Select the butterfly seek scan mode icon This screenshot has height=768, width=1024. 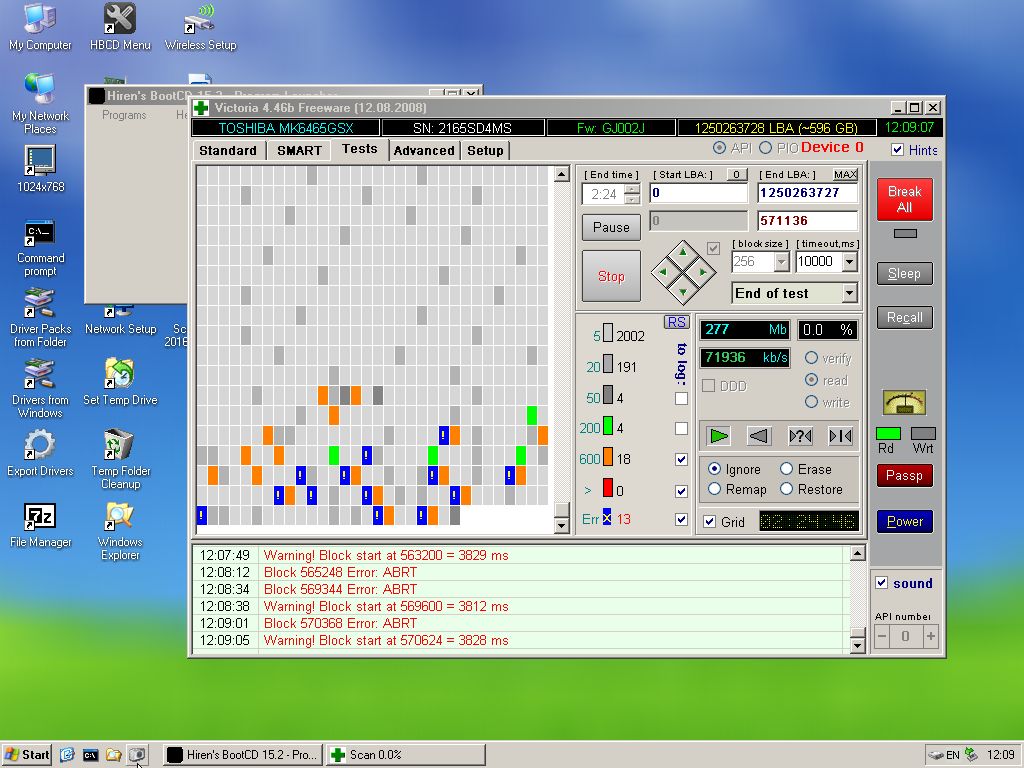tap(840, 435)
